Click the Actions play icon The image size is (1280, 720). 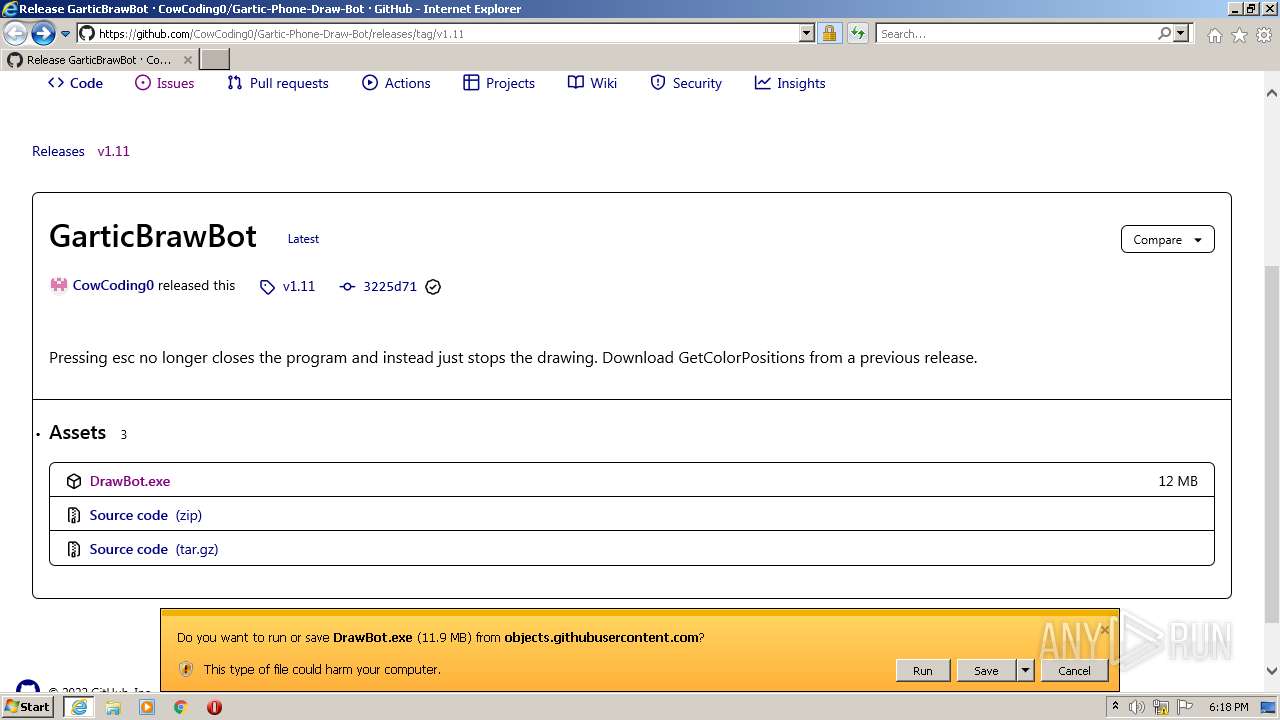[370, 83]
